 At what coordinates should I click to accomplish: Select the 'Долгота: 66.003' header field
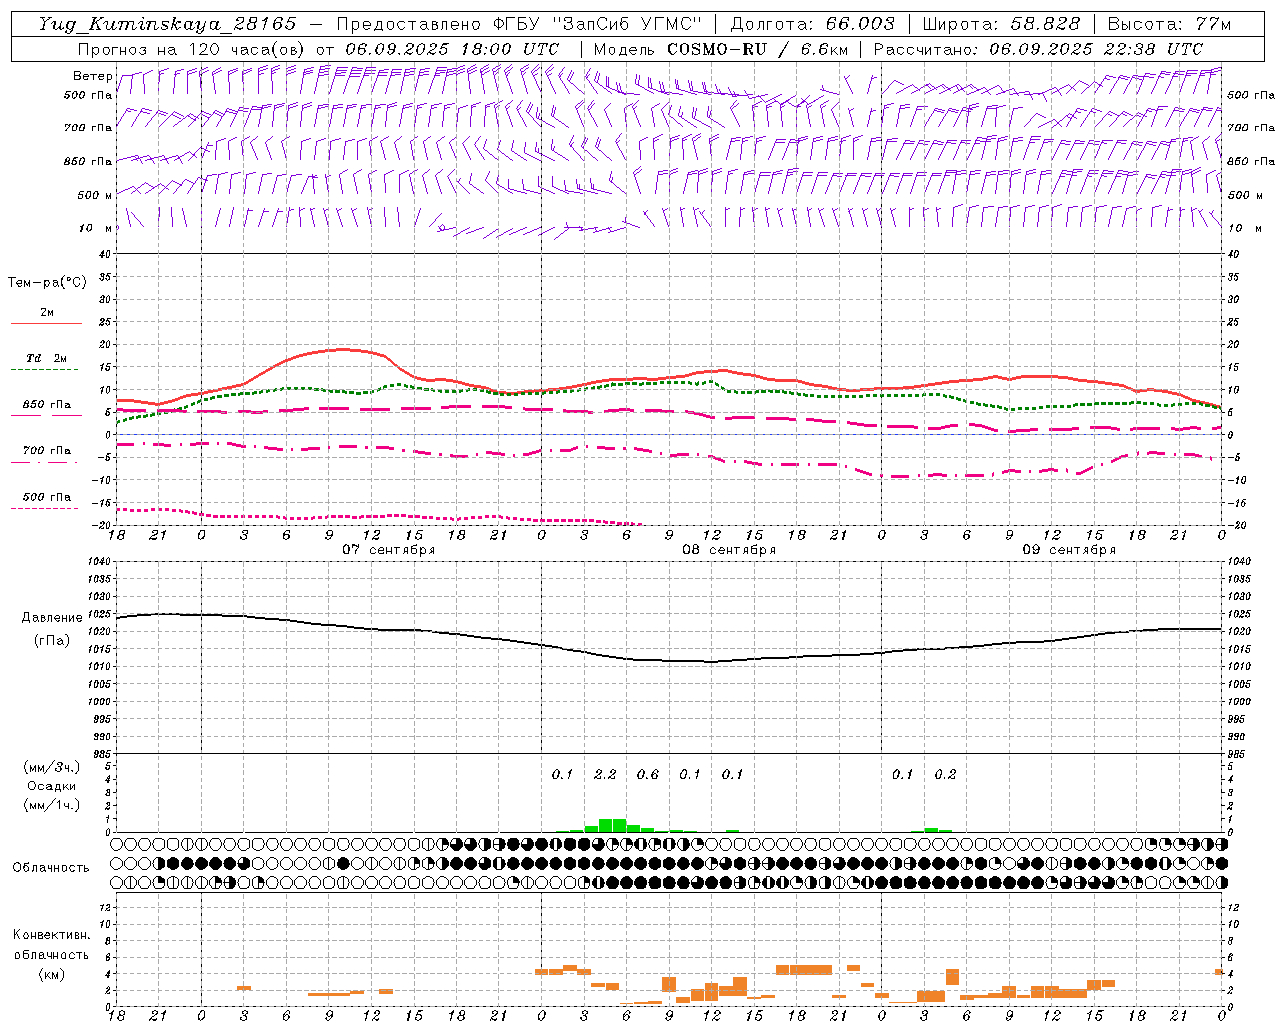click(x=813, y=24)
